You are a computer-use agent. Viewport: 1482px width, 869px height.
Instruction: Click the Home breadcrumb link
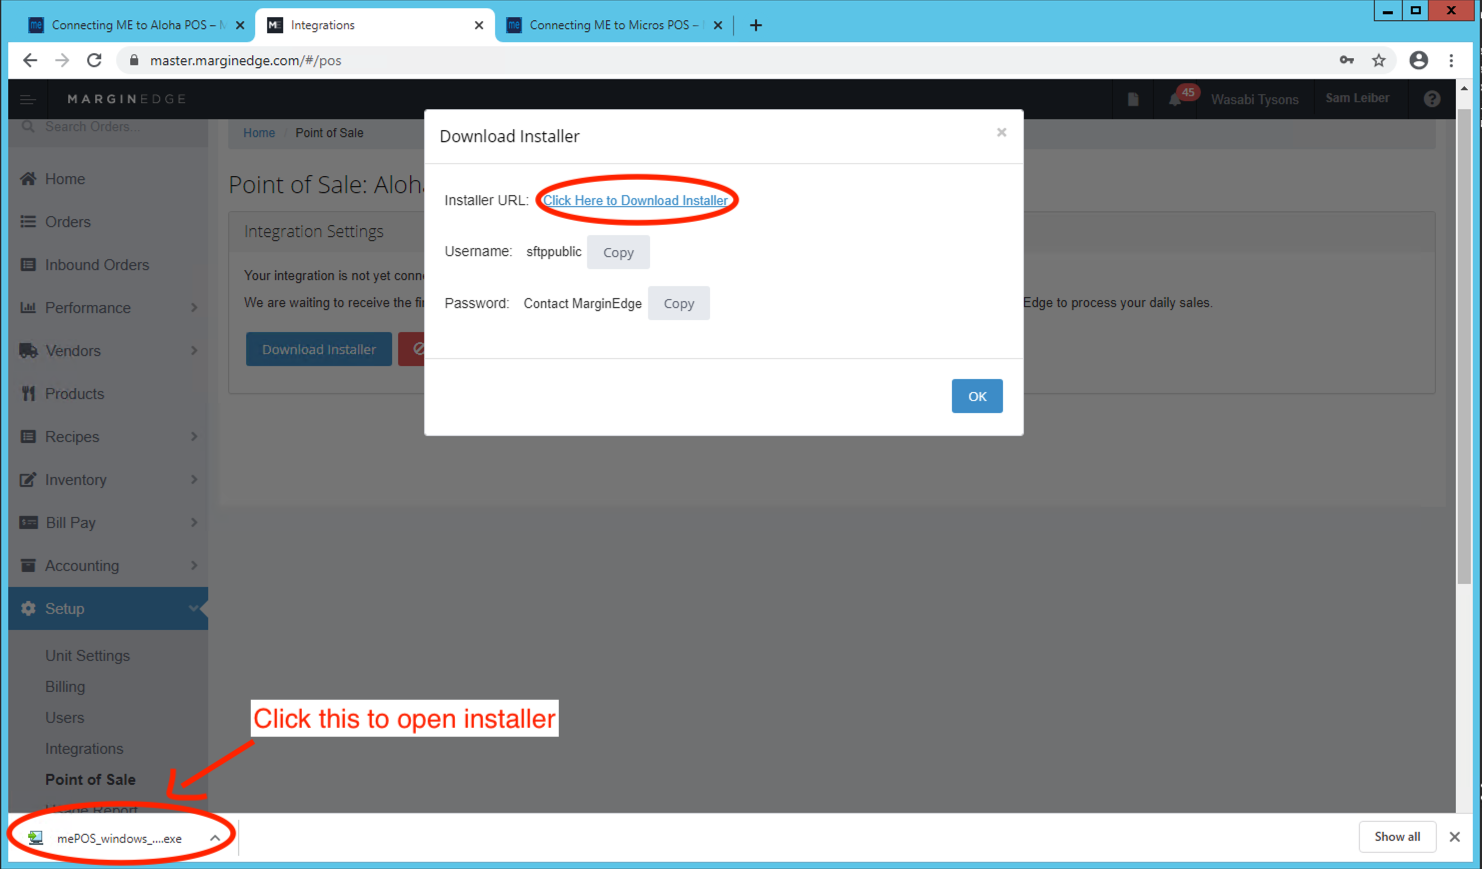[x=259, y=133]
